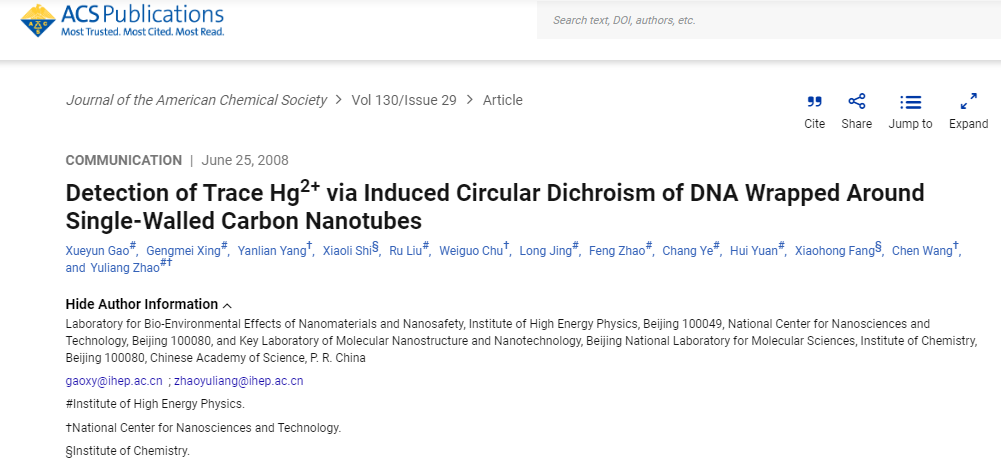Open author Chen Wang link
This screenshot has height=467, width=1001.
pos(922,251)
